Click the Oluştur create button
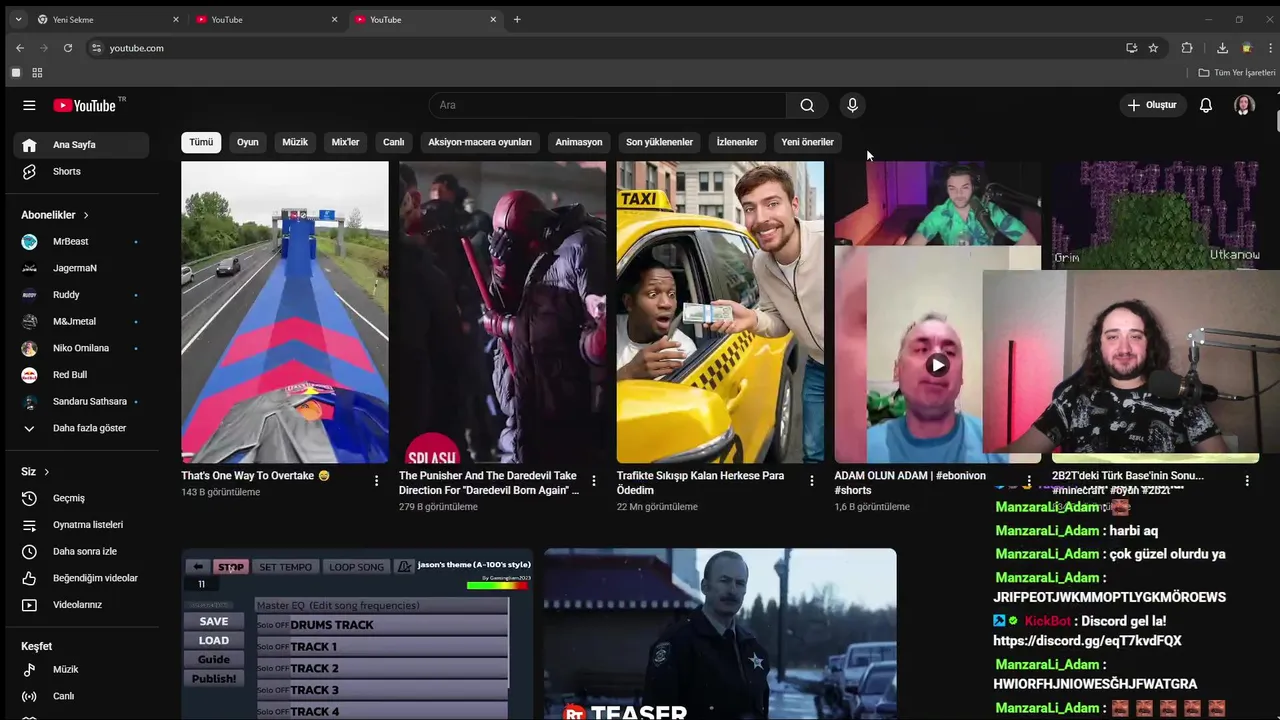The width and height of the screenshot is (1280, 720). (1152, 105)
